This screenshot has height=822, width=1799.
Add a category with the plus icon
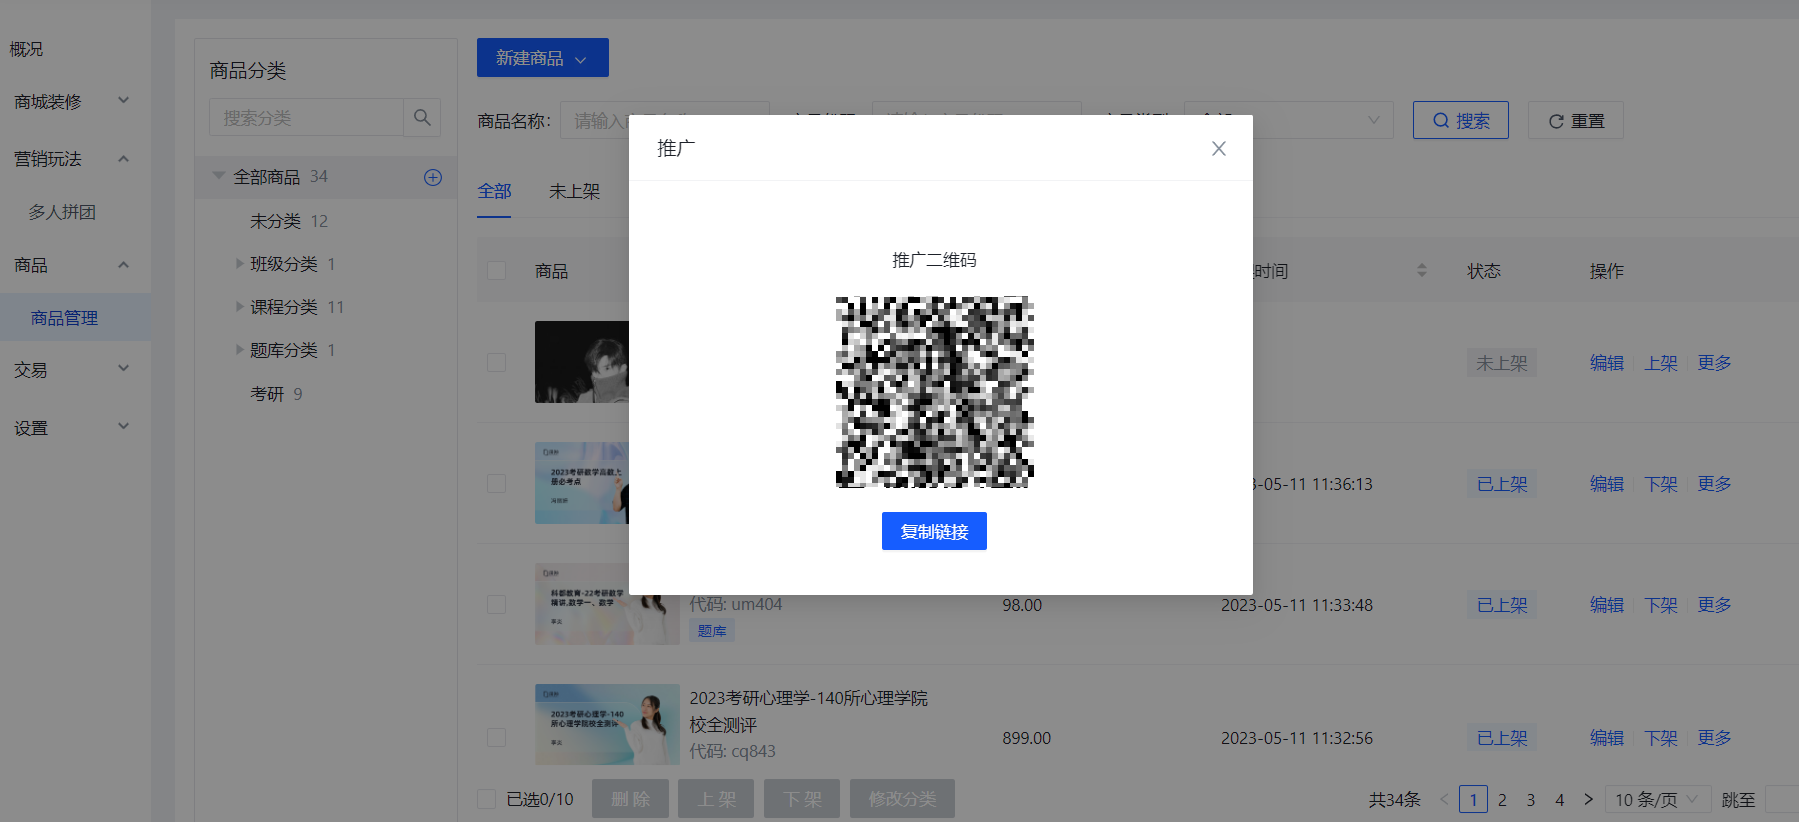(433, 177)
